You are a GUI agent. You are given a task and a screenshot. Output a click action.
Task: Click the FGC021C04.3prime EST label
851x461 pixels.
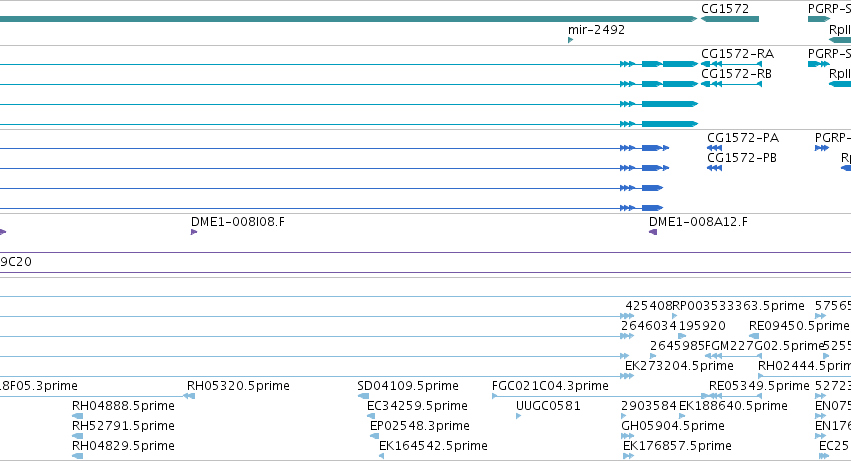pyautogui.click(x=550, y=386)
